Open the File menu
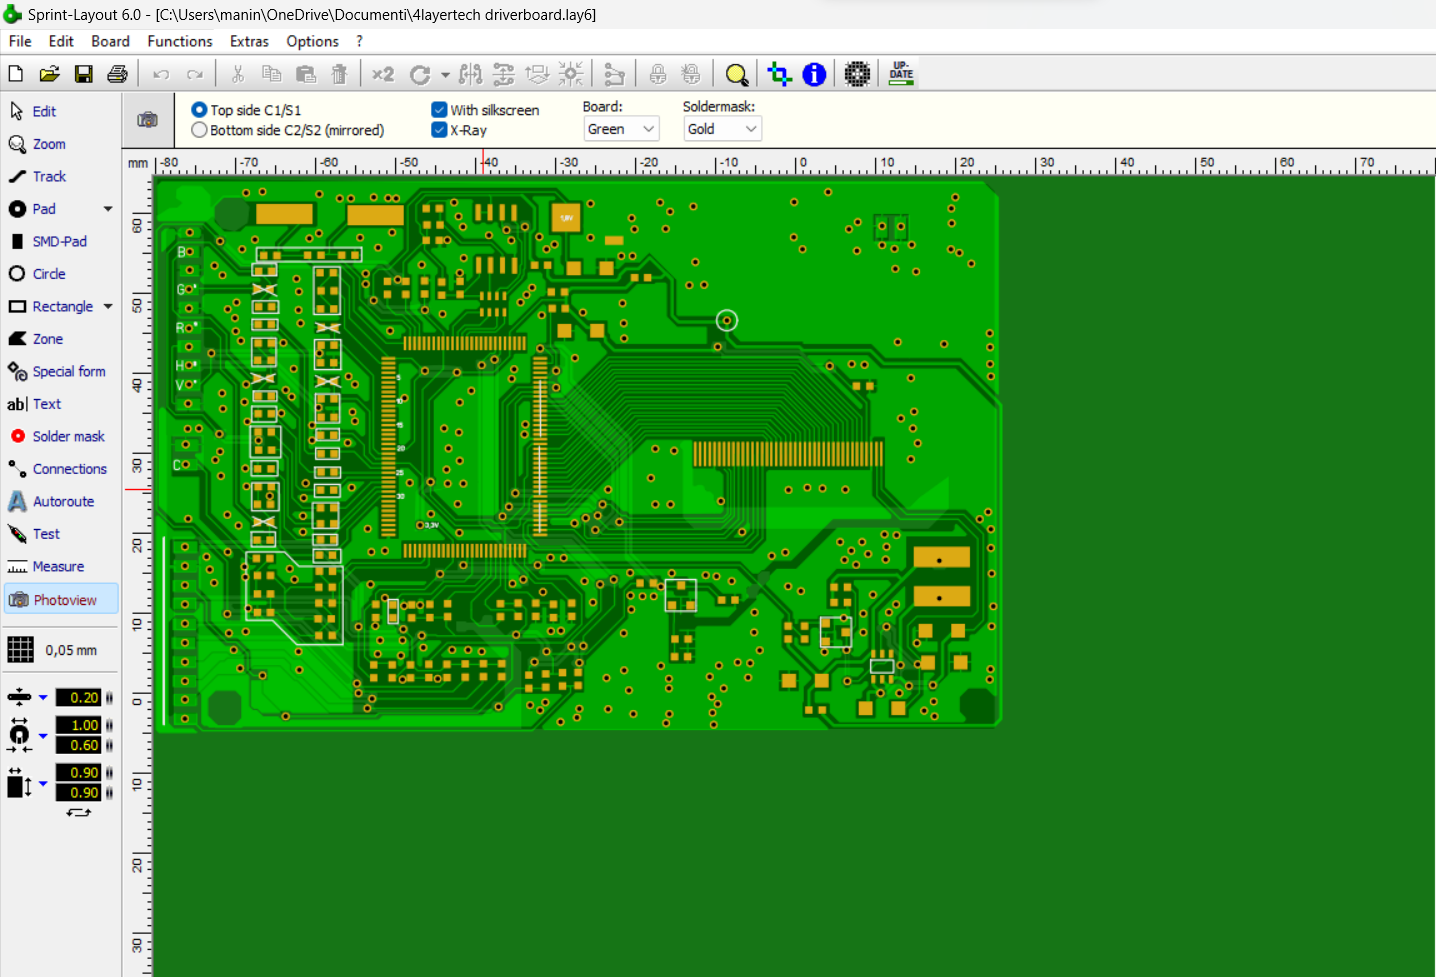Viewport: 1436px width, 977px height. point(20,41)
